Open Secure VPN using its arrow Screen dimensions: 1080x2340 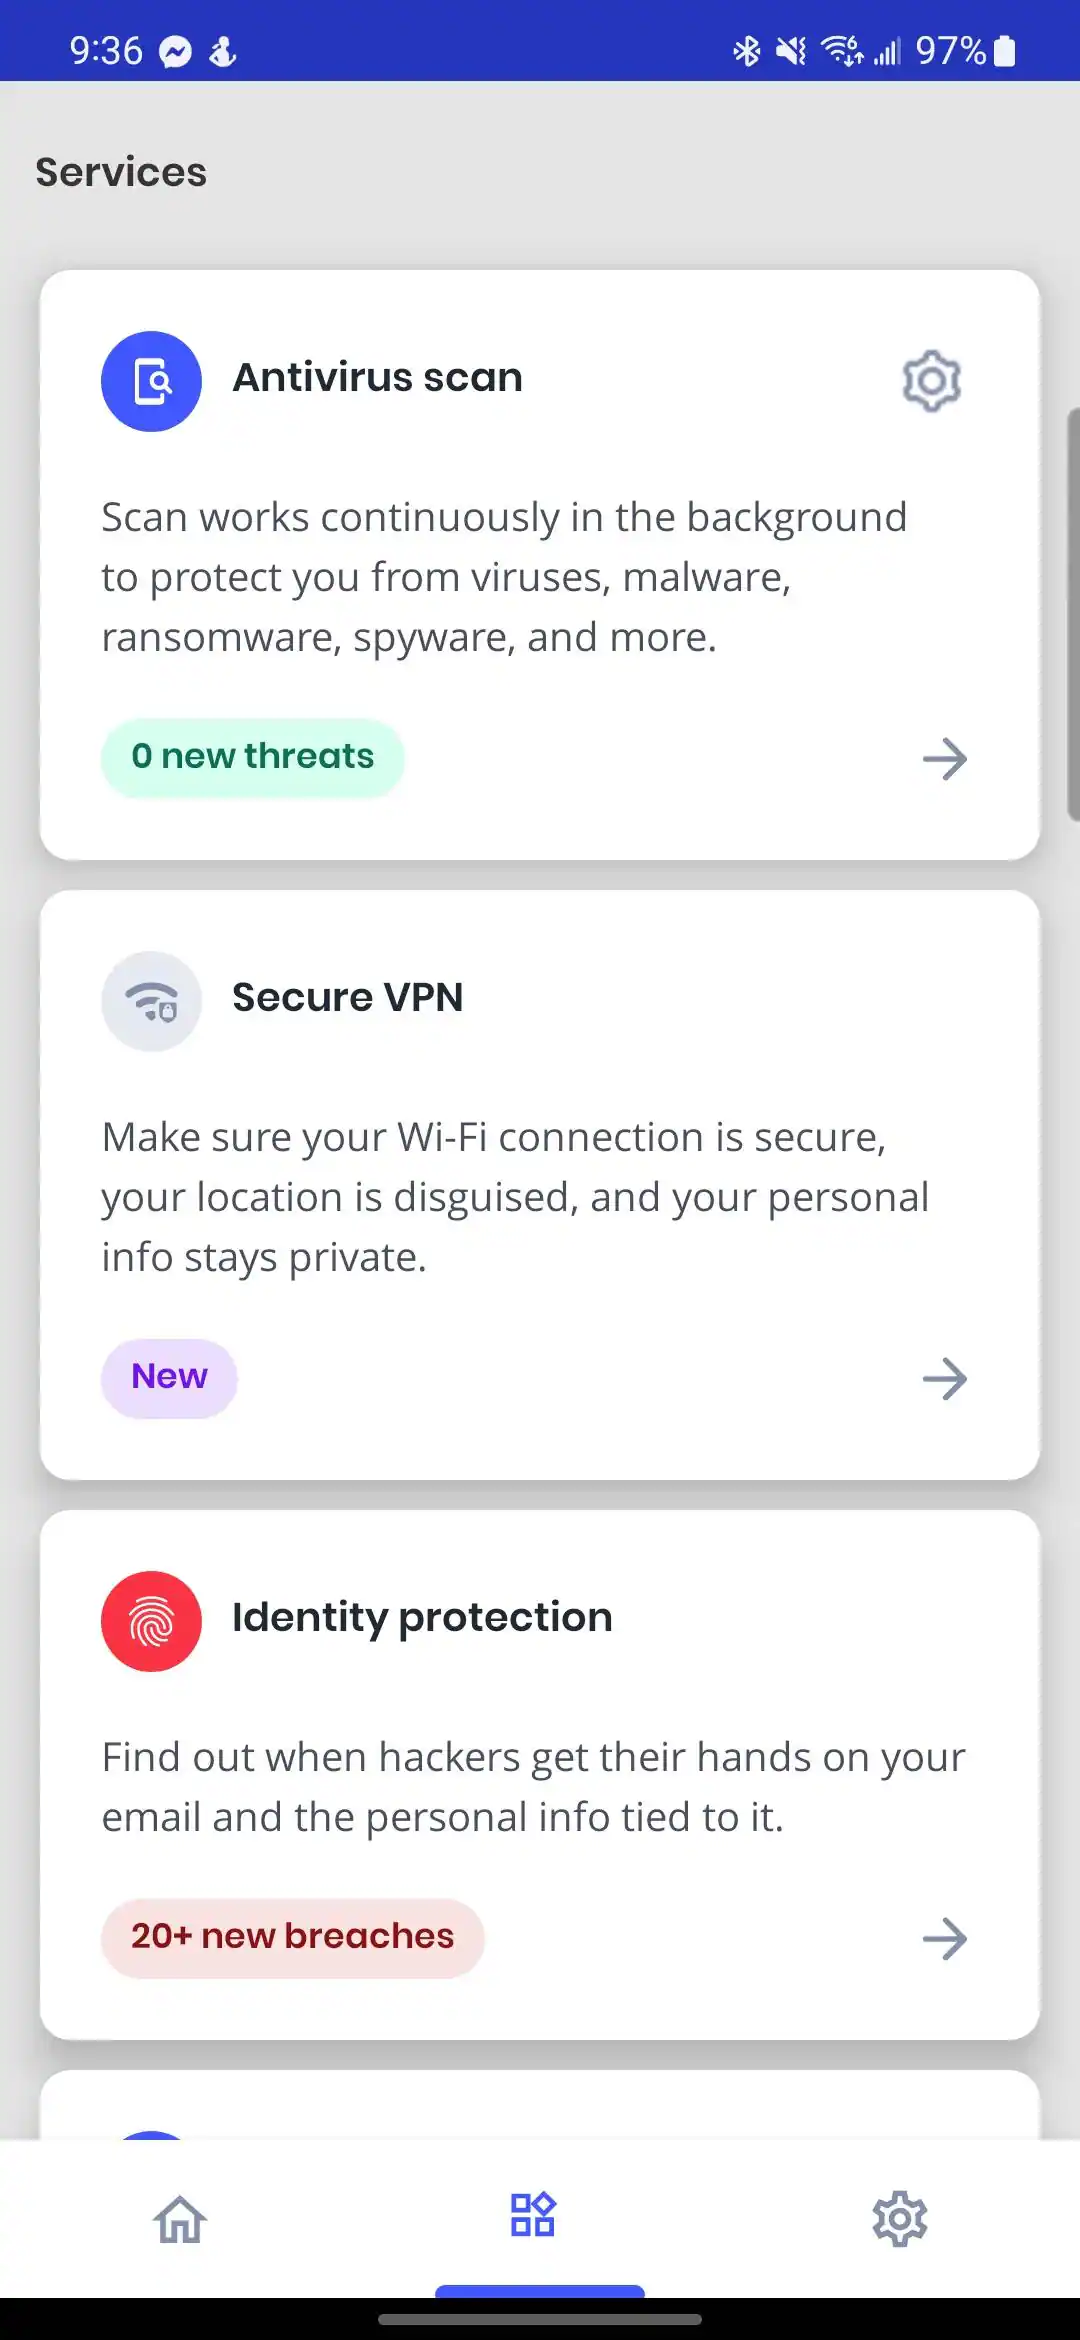point(945,1379)
